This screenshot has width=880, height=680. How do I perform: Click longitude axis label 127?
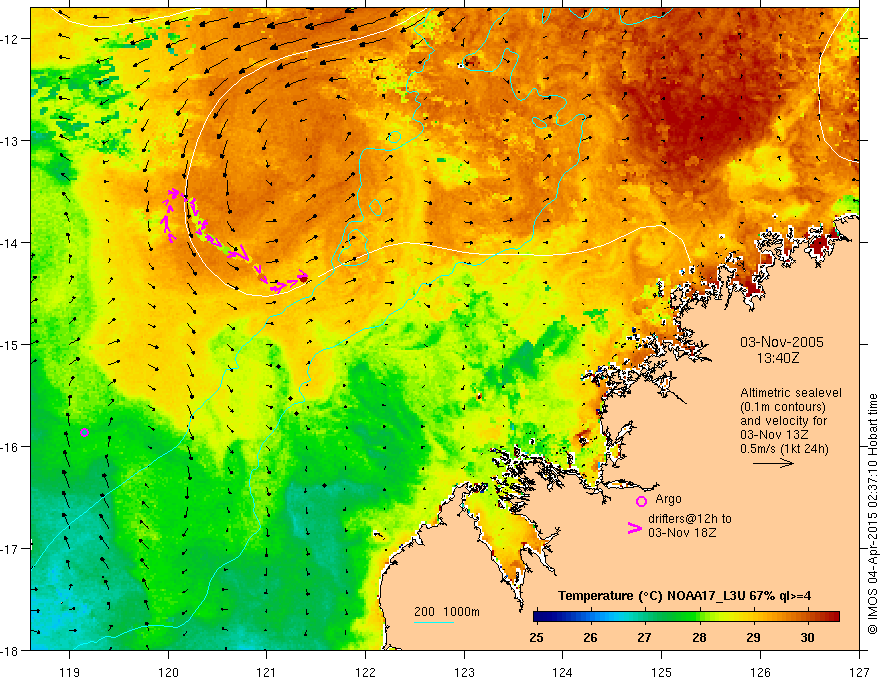[x=859, y=672]
